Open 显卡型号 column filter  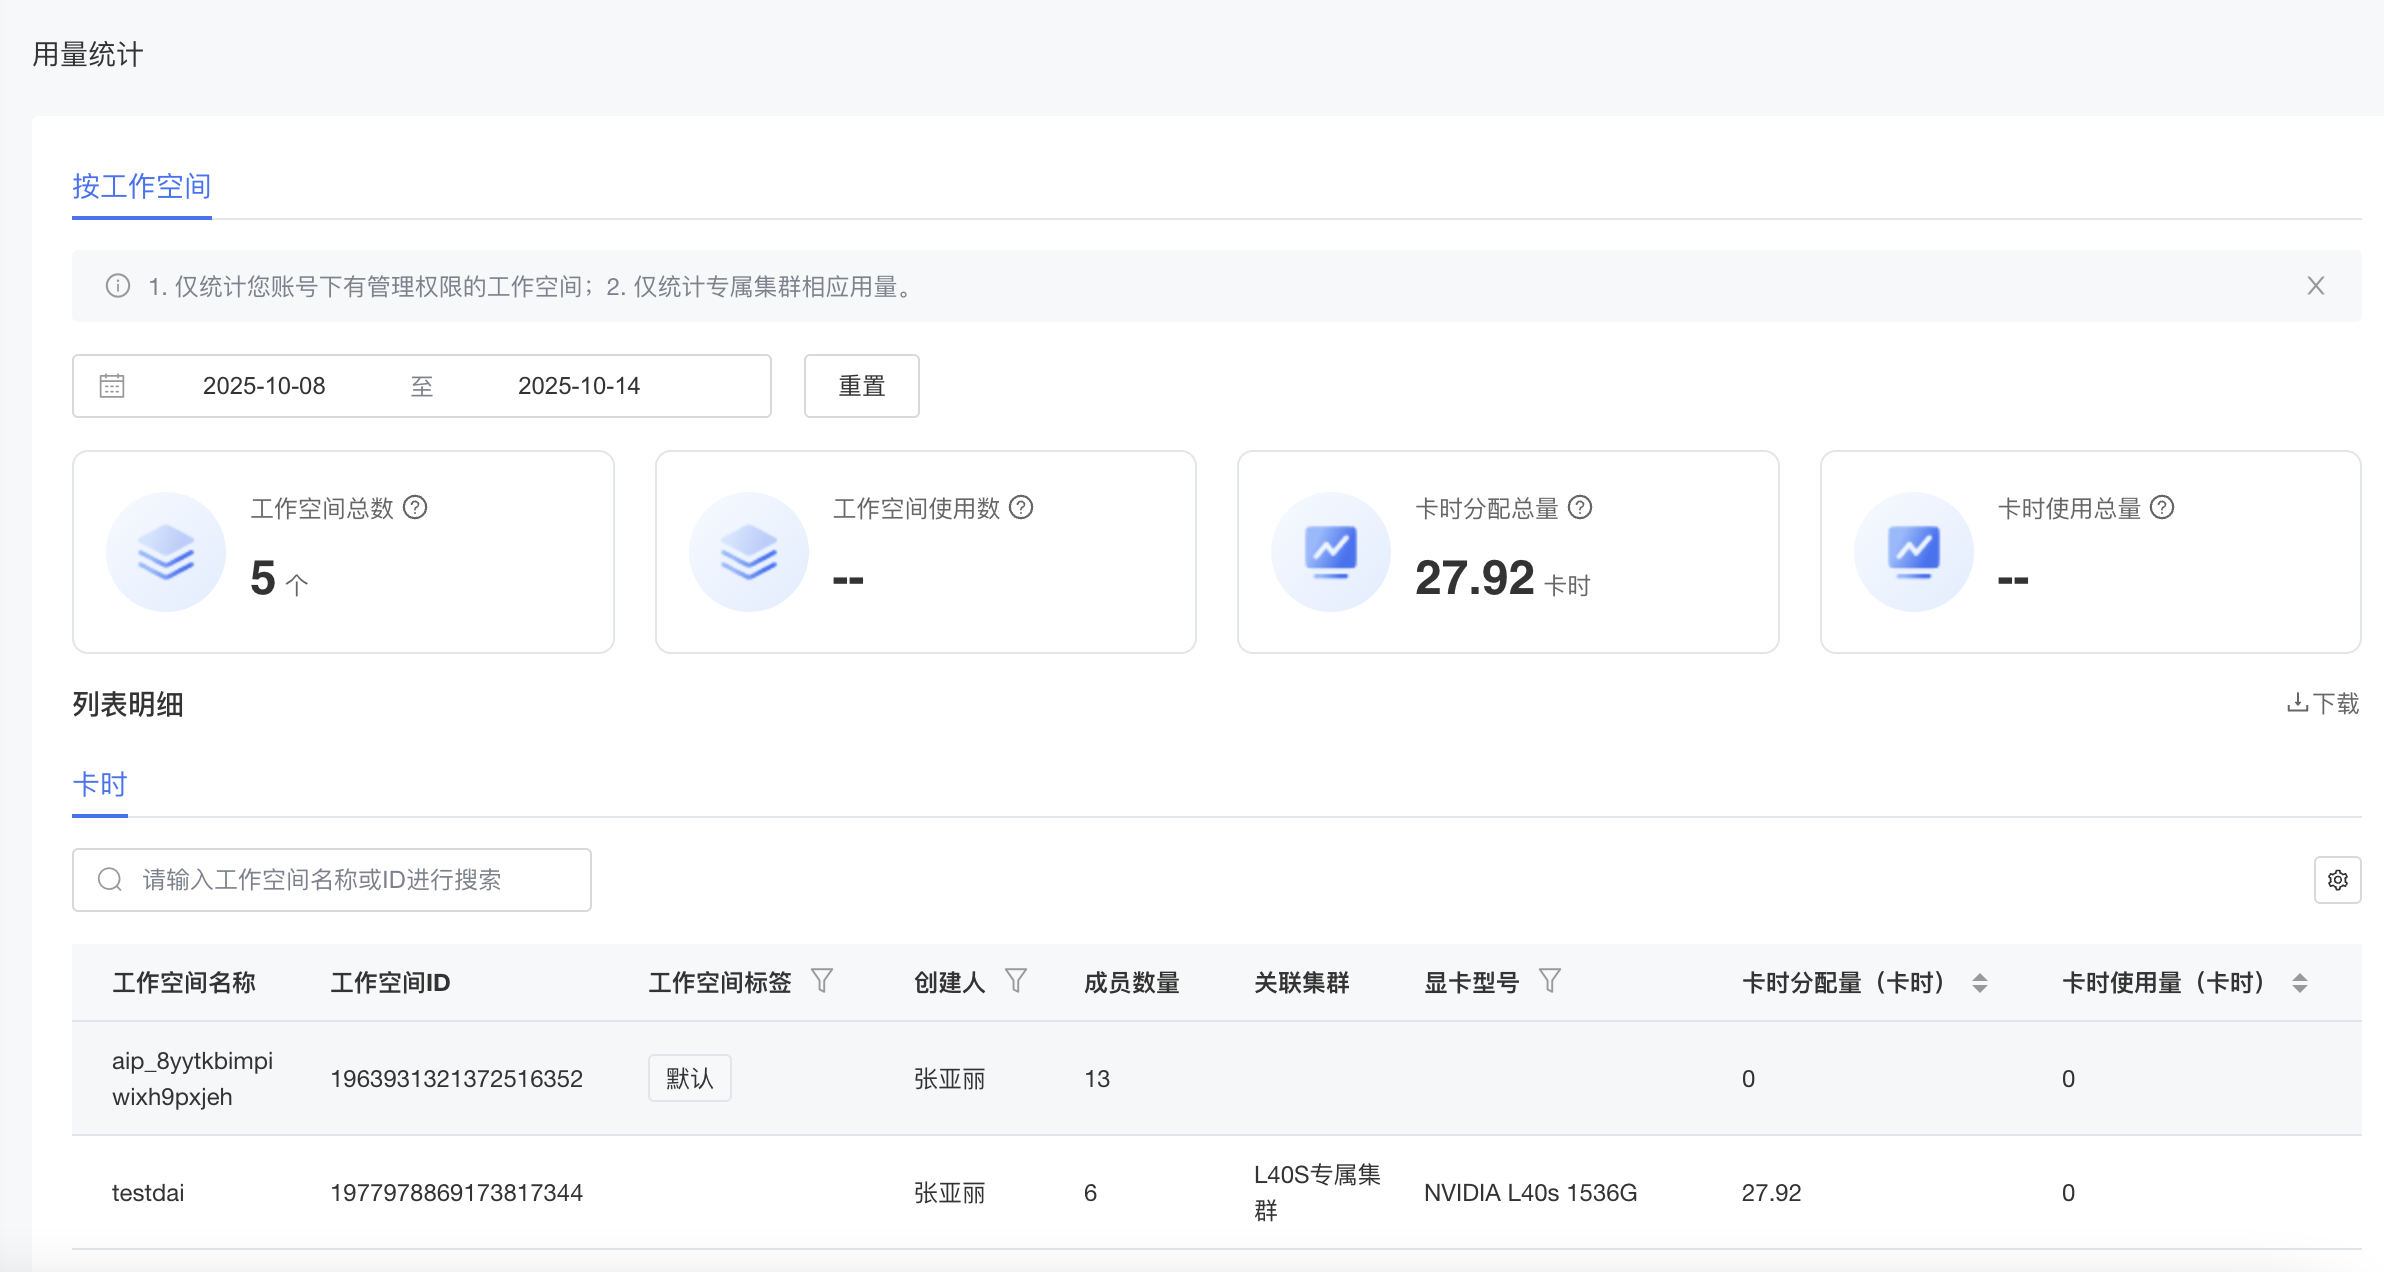tap(1550, 981)
